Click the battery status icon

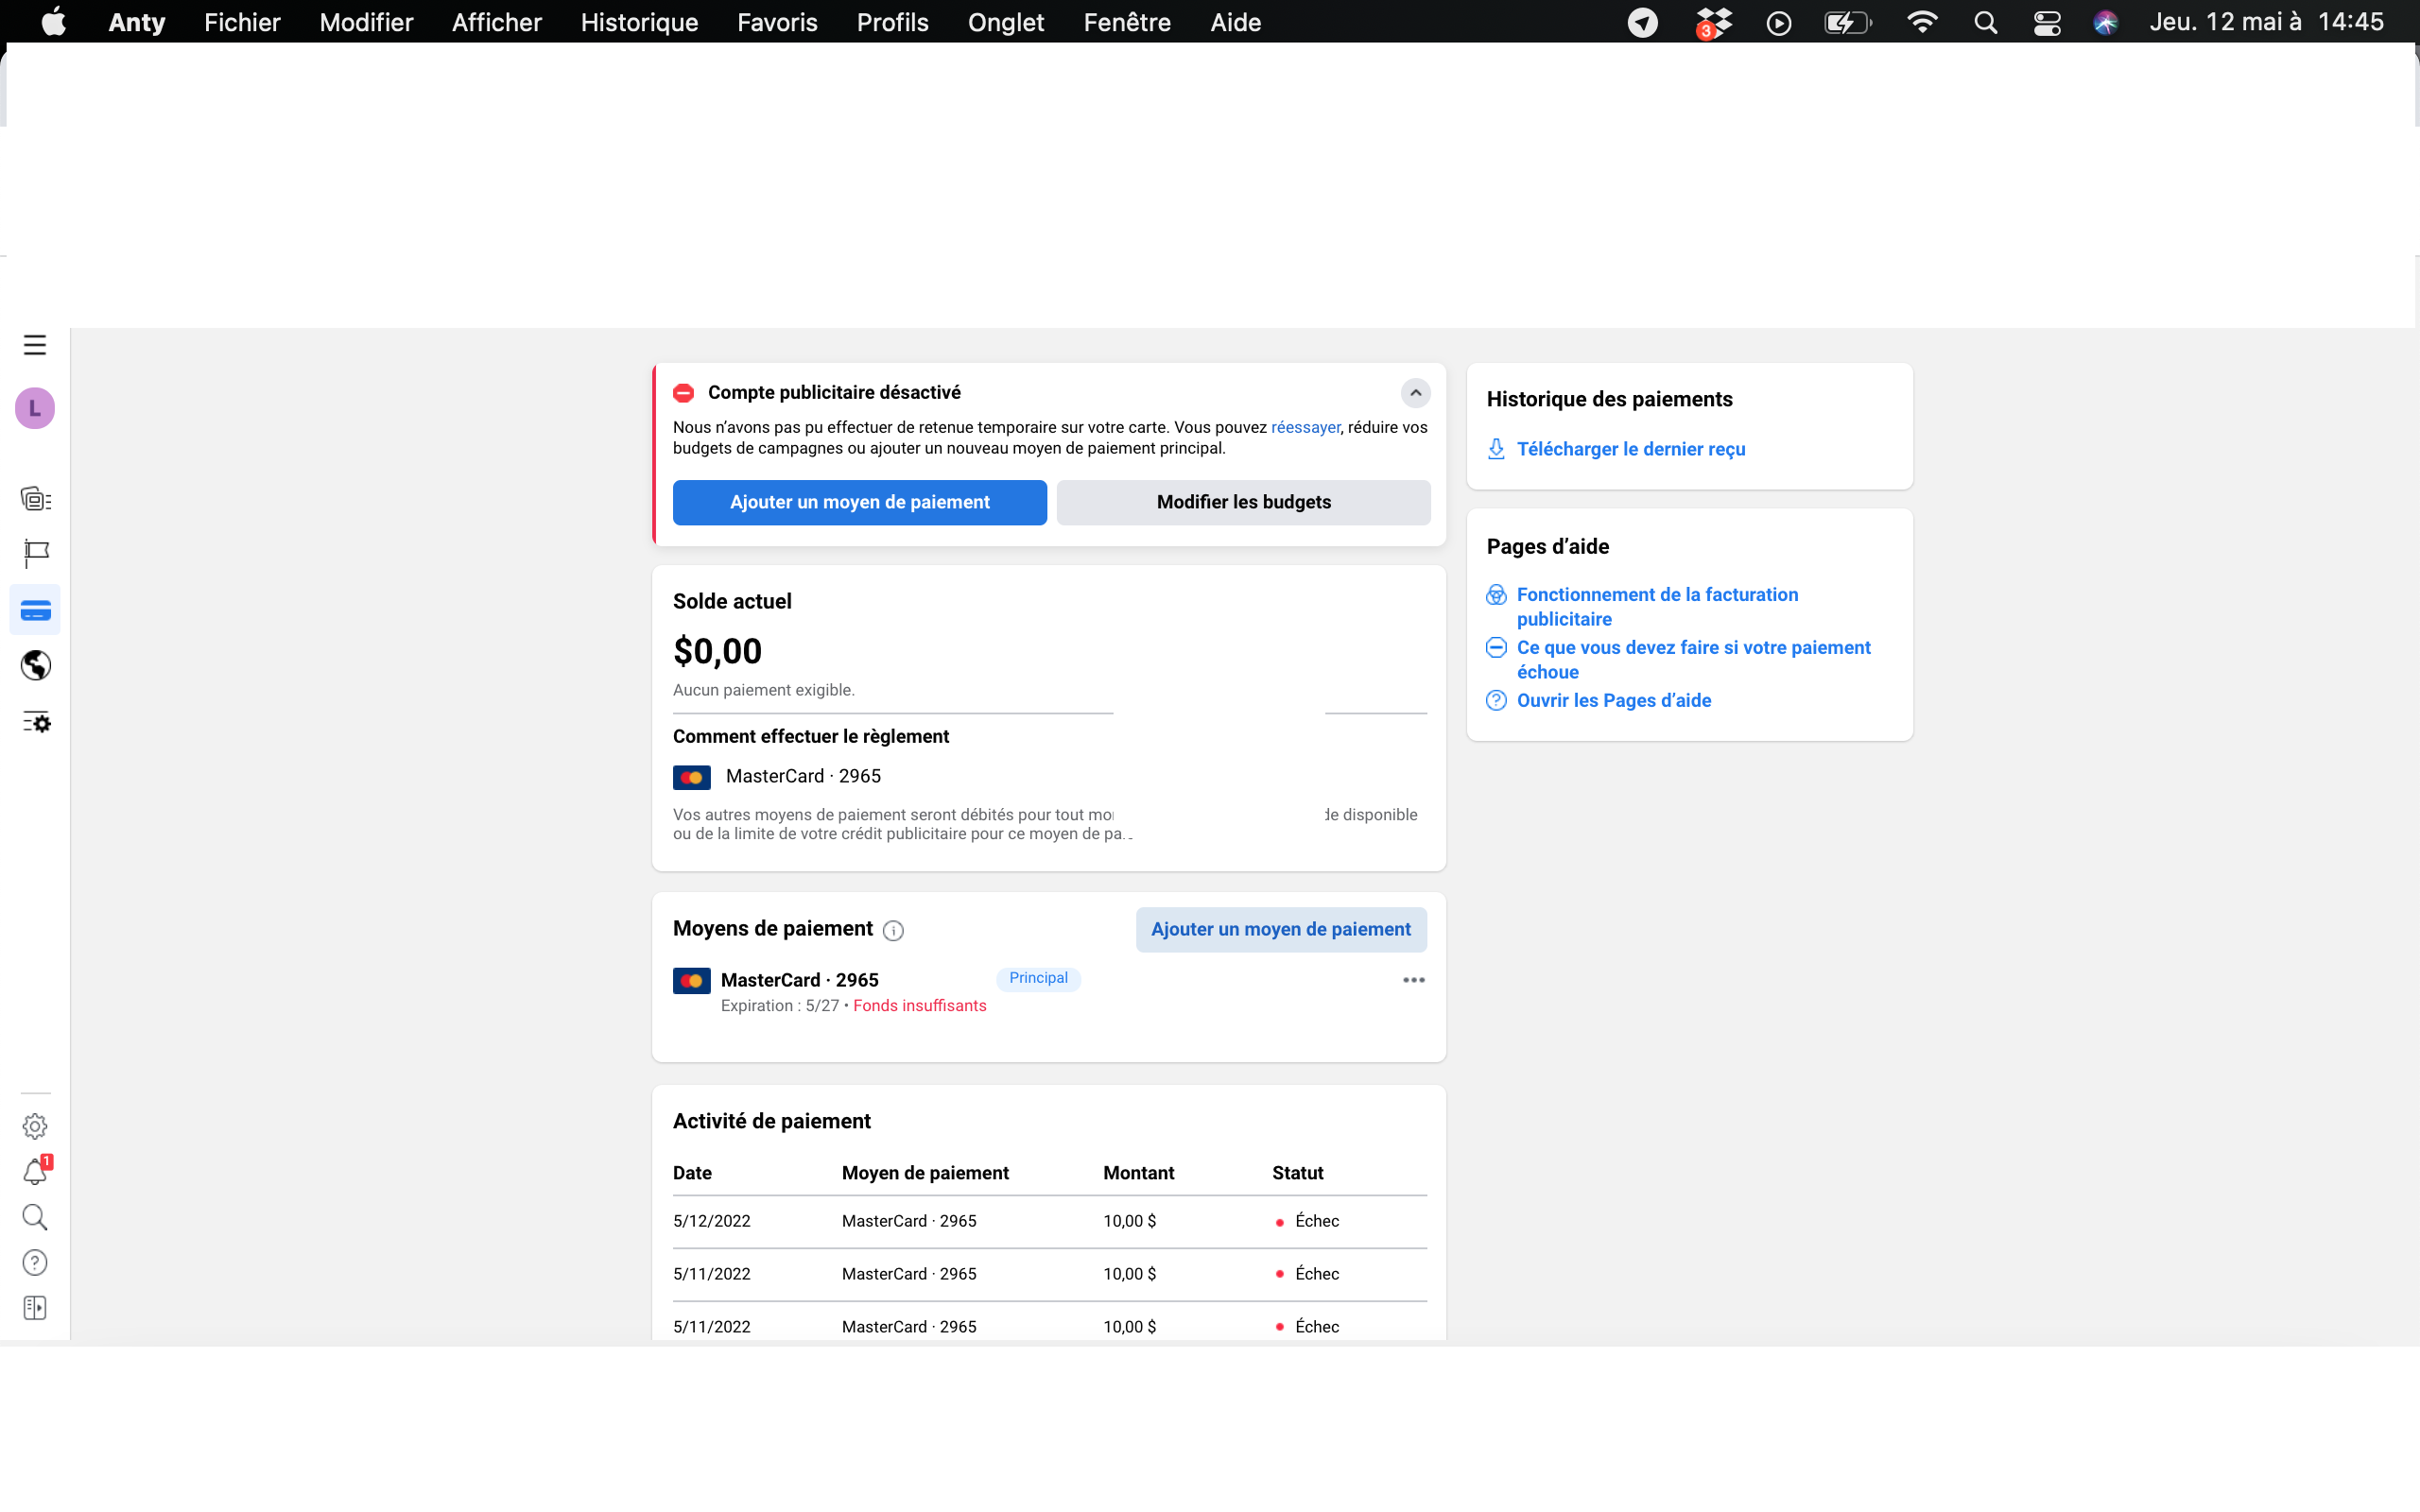click(1847, 22)
